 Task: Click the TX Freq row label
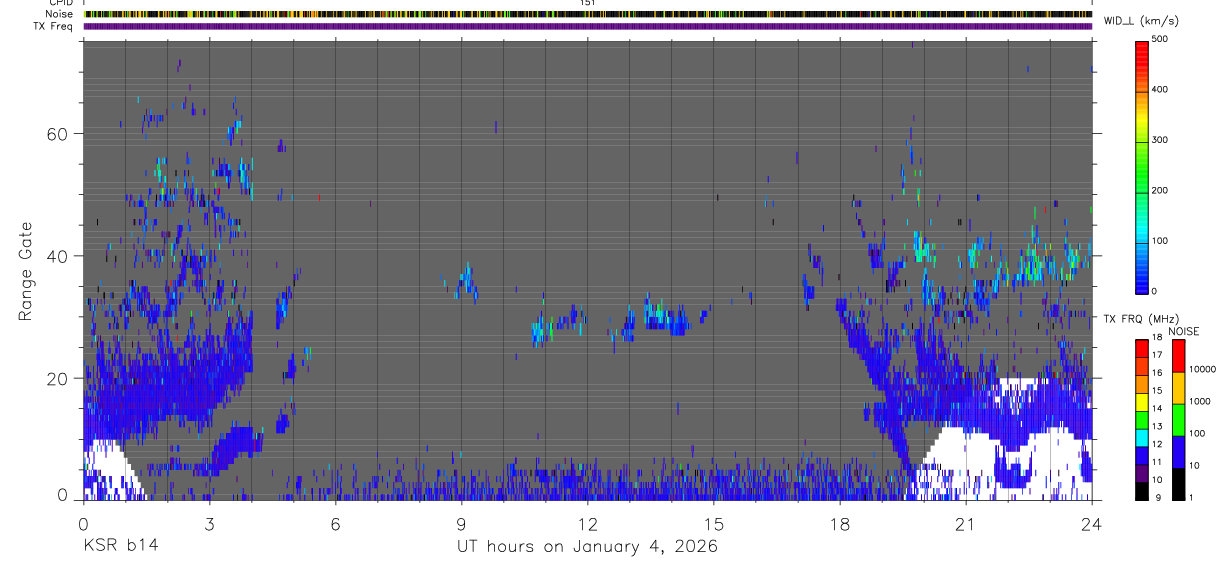pos(54,26)
